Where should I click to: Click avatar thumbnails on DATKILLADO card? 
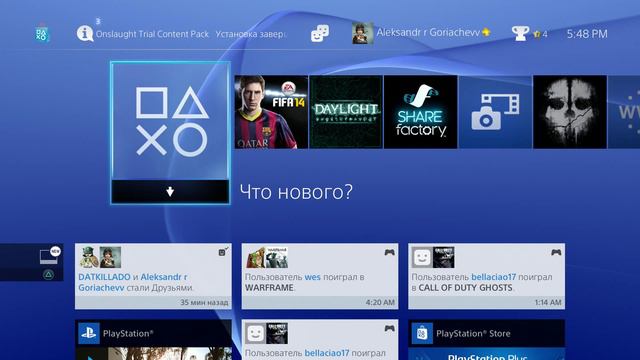(100, 257)
